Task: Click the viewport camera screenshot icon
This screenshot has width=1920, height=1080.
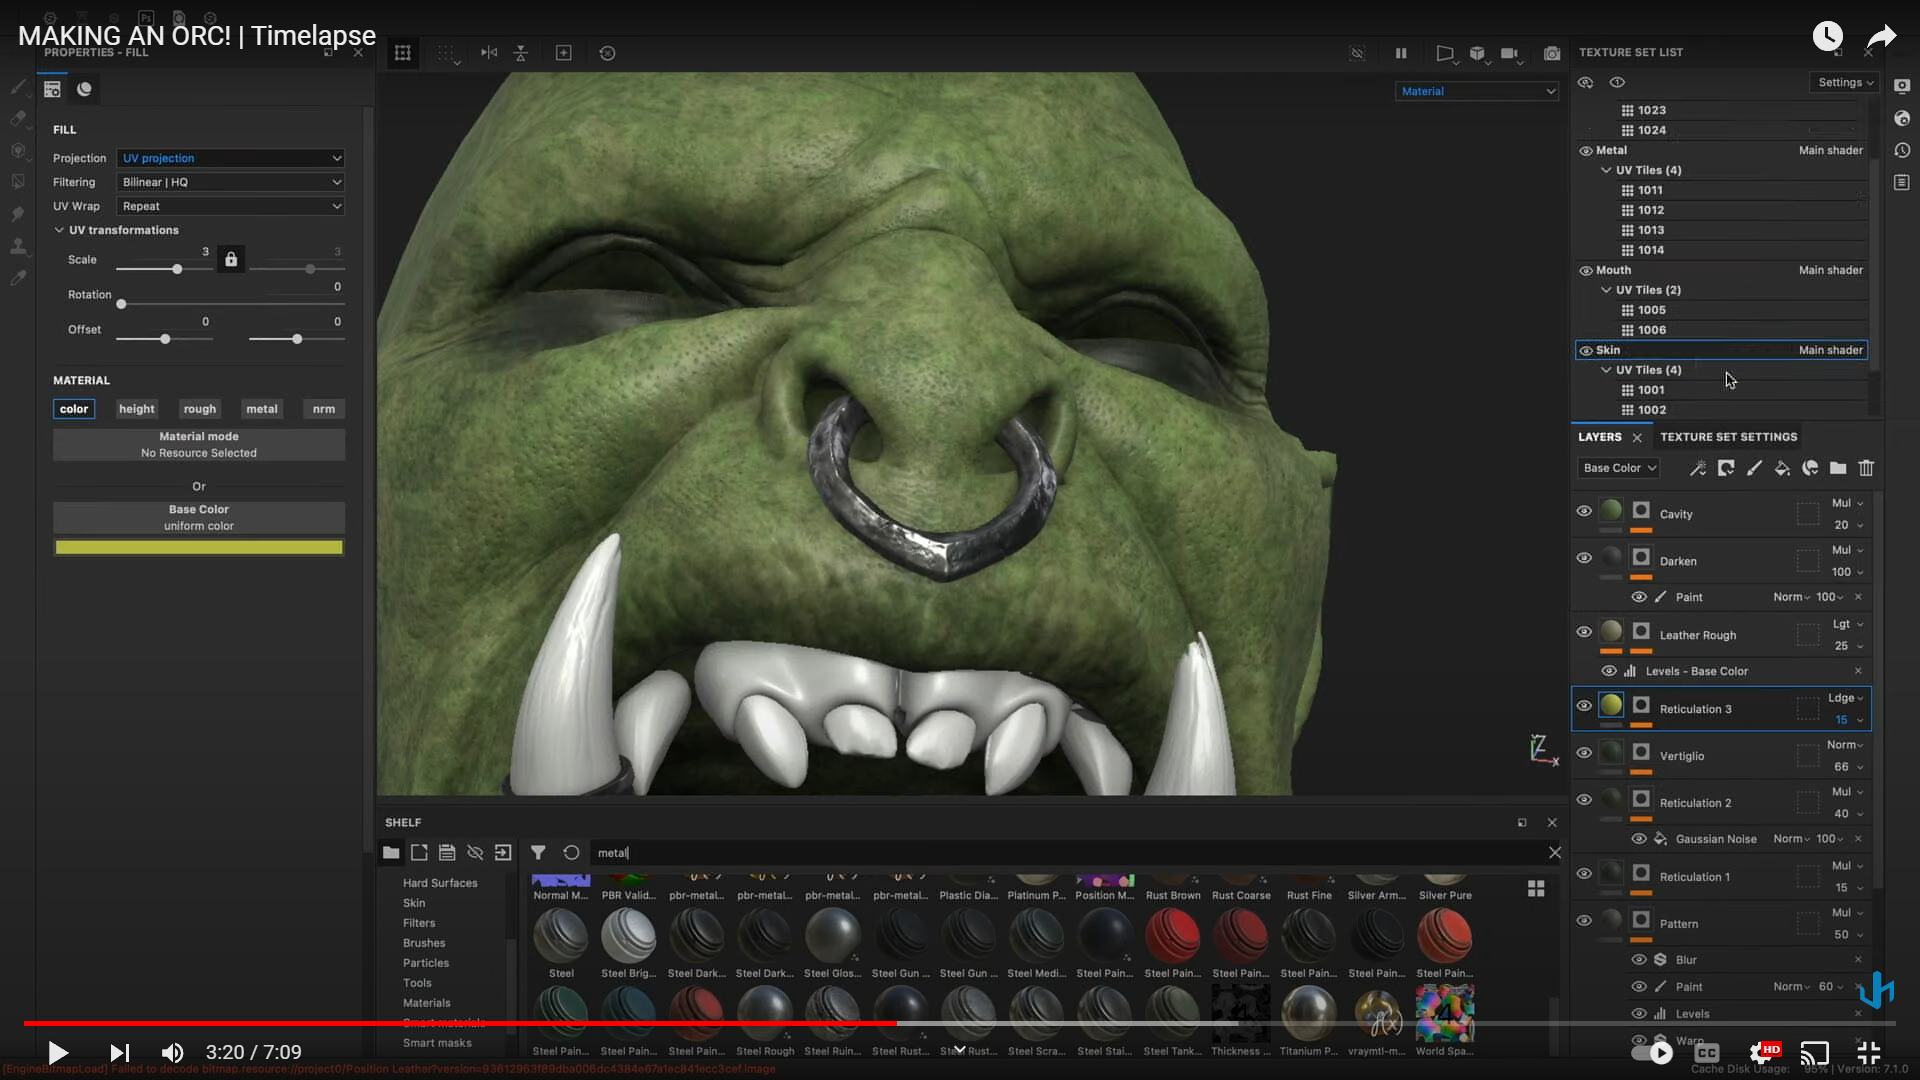Action: 1551,53
